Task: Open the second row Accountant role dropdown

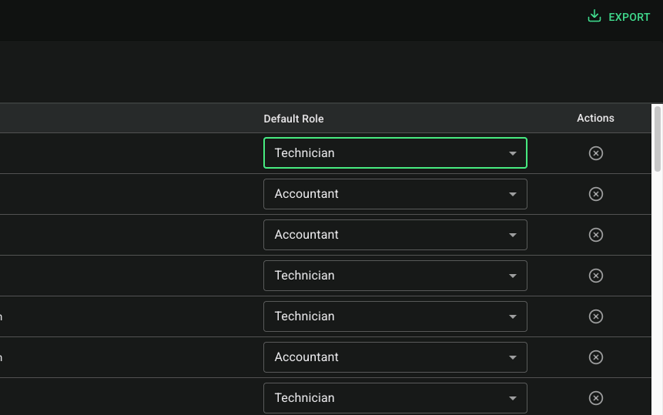Action: pyautogui.click(x=395, y=194)
